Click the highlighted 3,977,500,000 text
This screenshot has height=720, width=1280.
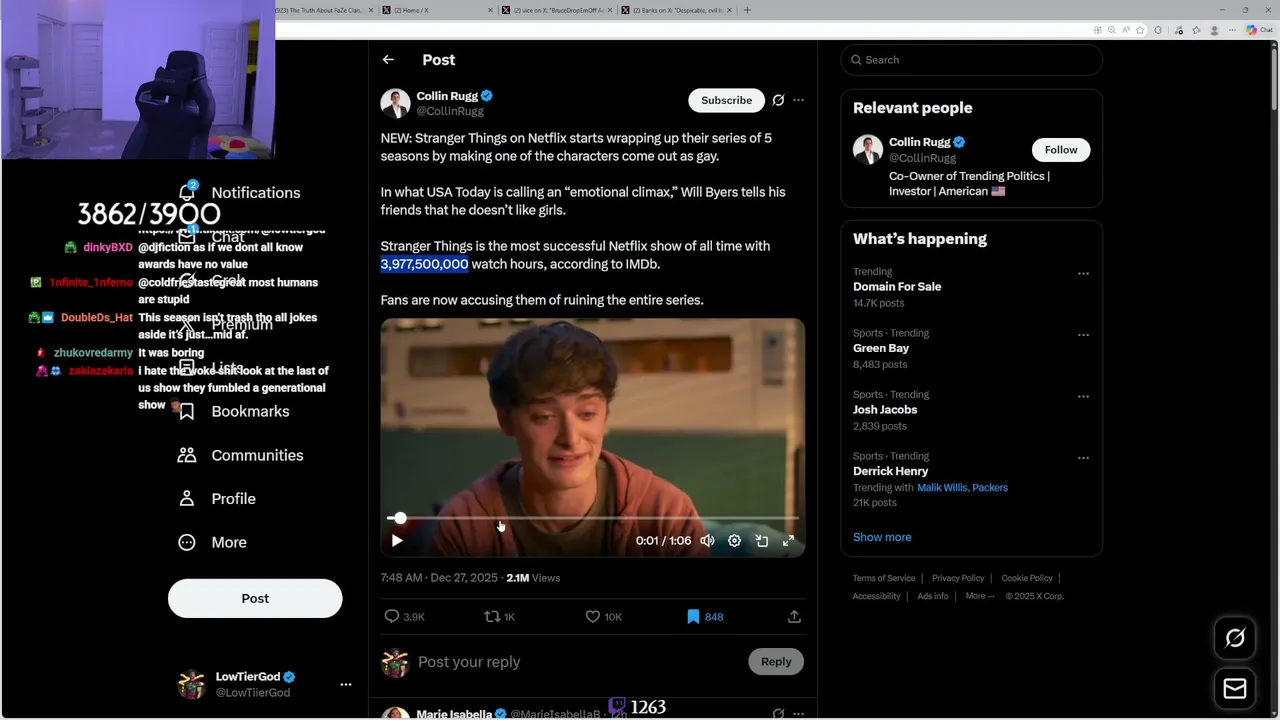tap(424, 264)
